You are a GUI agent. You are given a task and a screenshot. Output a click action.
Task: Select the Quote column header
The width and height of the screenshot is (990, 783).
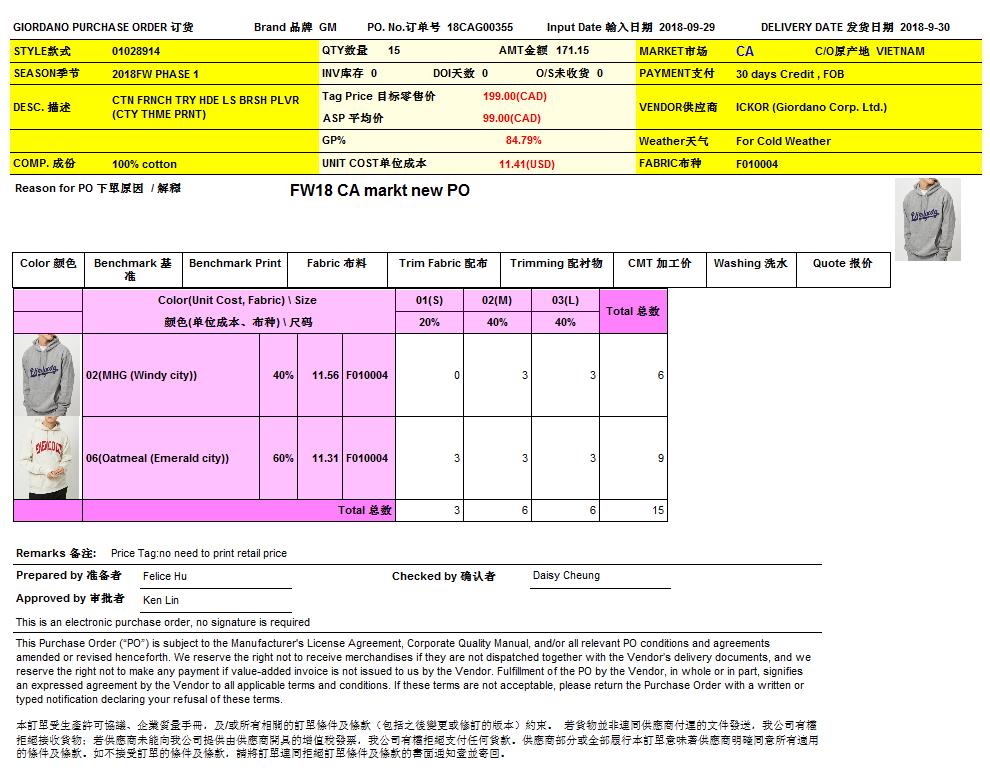[x=842, y=264]
